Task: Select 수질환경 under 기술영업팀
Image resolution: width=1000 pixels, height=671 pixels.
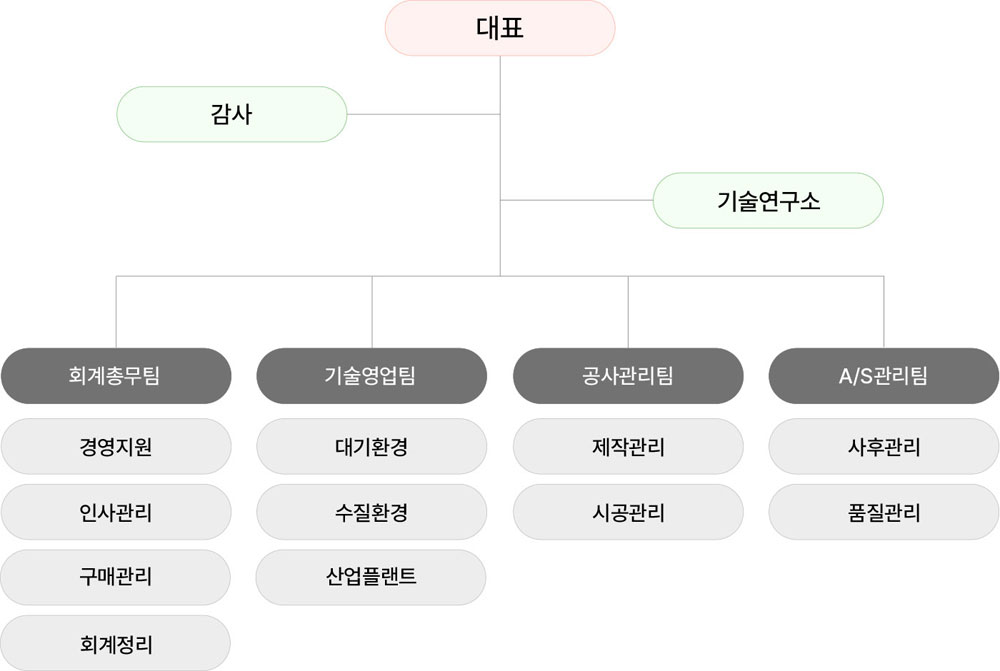Action: (371, 512)
